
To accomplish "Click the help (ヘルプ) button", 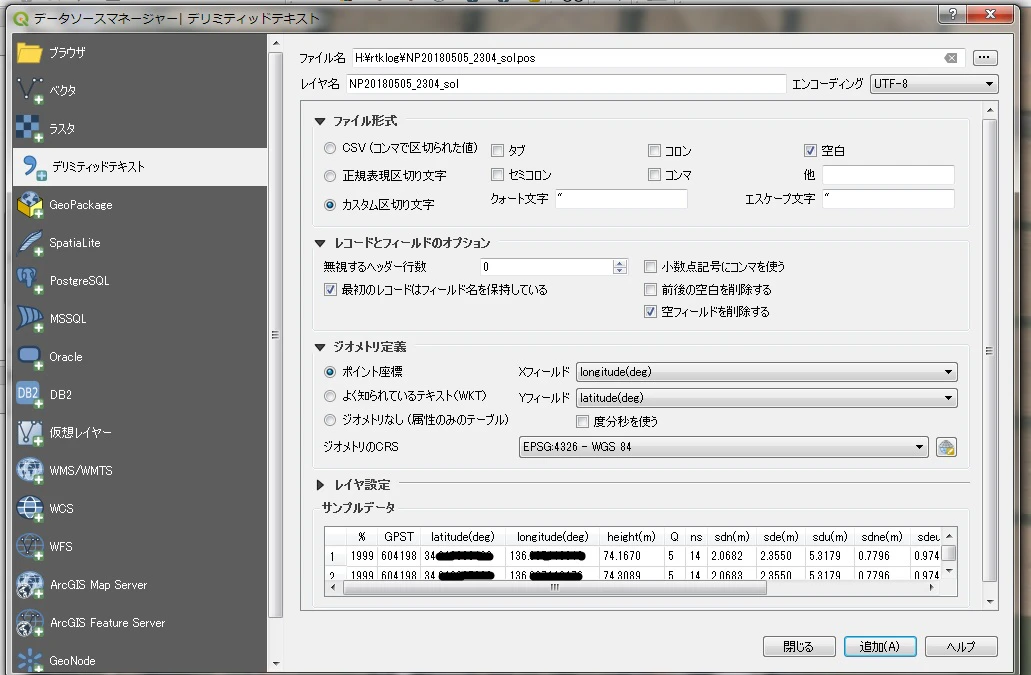I will 961,647.
